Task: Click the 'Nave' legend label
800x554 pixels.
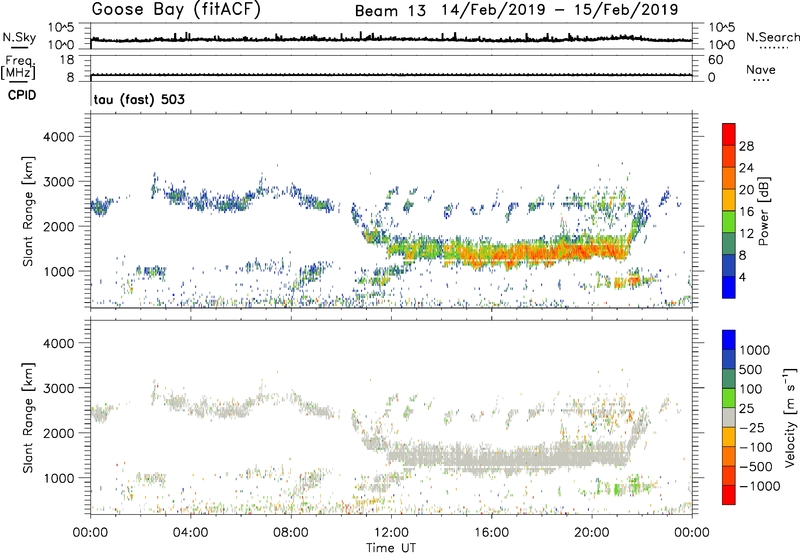Action: 761,69
